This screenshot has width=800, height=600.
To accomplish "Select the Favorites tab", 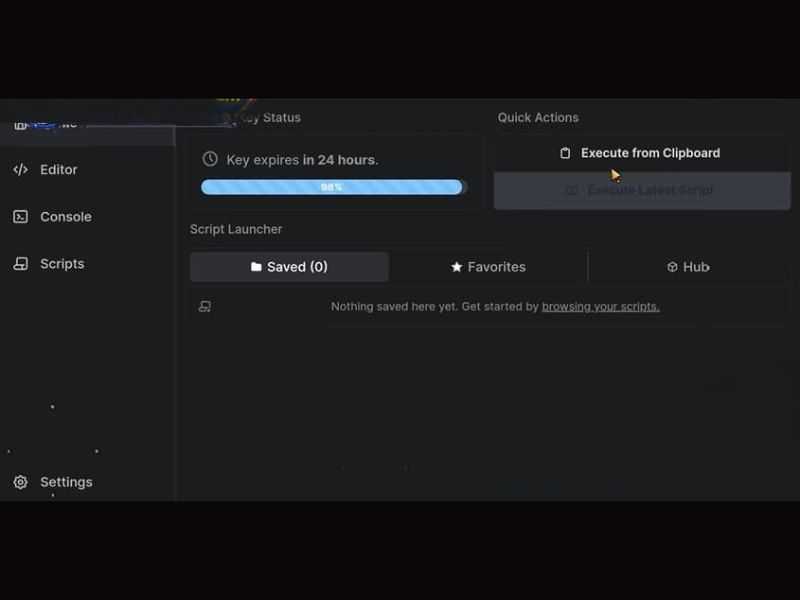I will tap(488, 267).
